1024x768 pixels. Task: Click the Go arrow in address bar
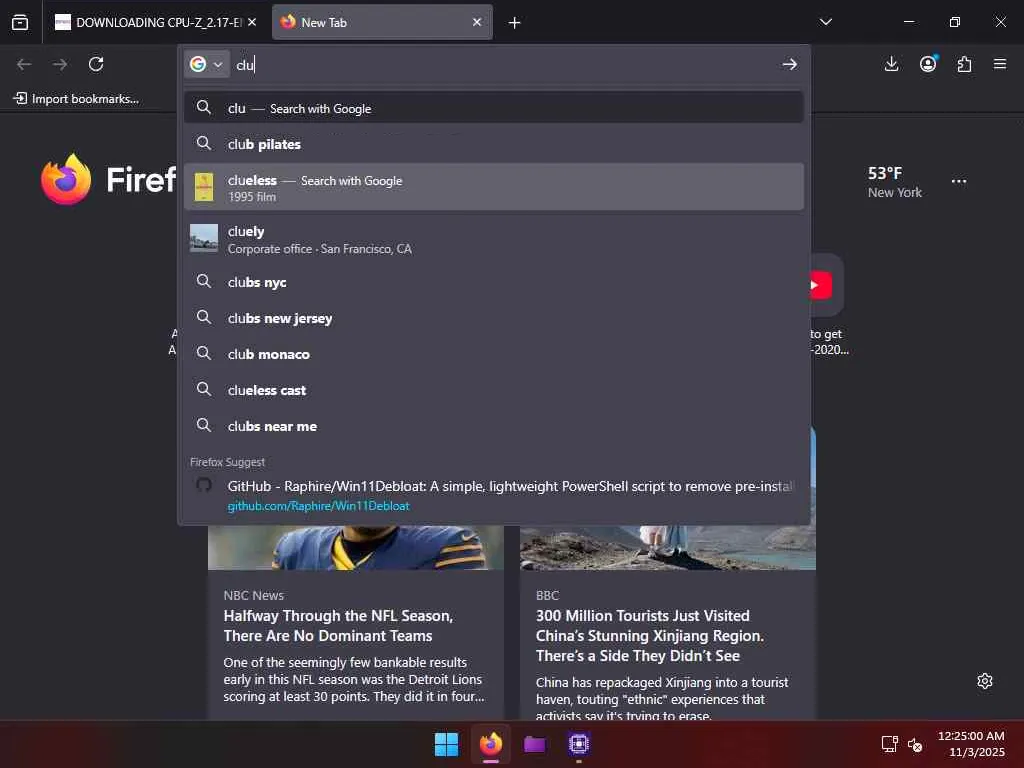click(x=790, y=64)
